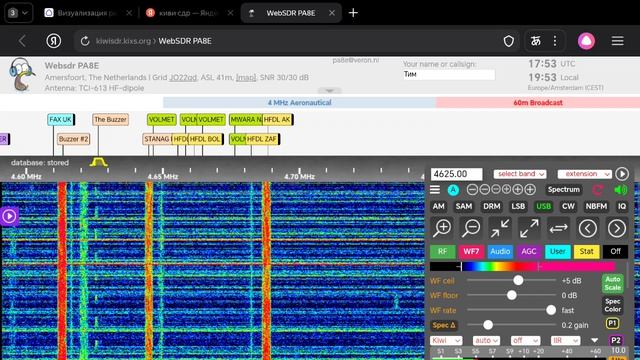Image resolution: width=640 pixels, height=360 pixels.
Task: Open the three-dot page options
Action: (x=555, y=41)
